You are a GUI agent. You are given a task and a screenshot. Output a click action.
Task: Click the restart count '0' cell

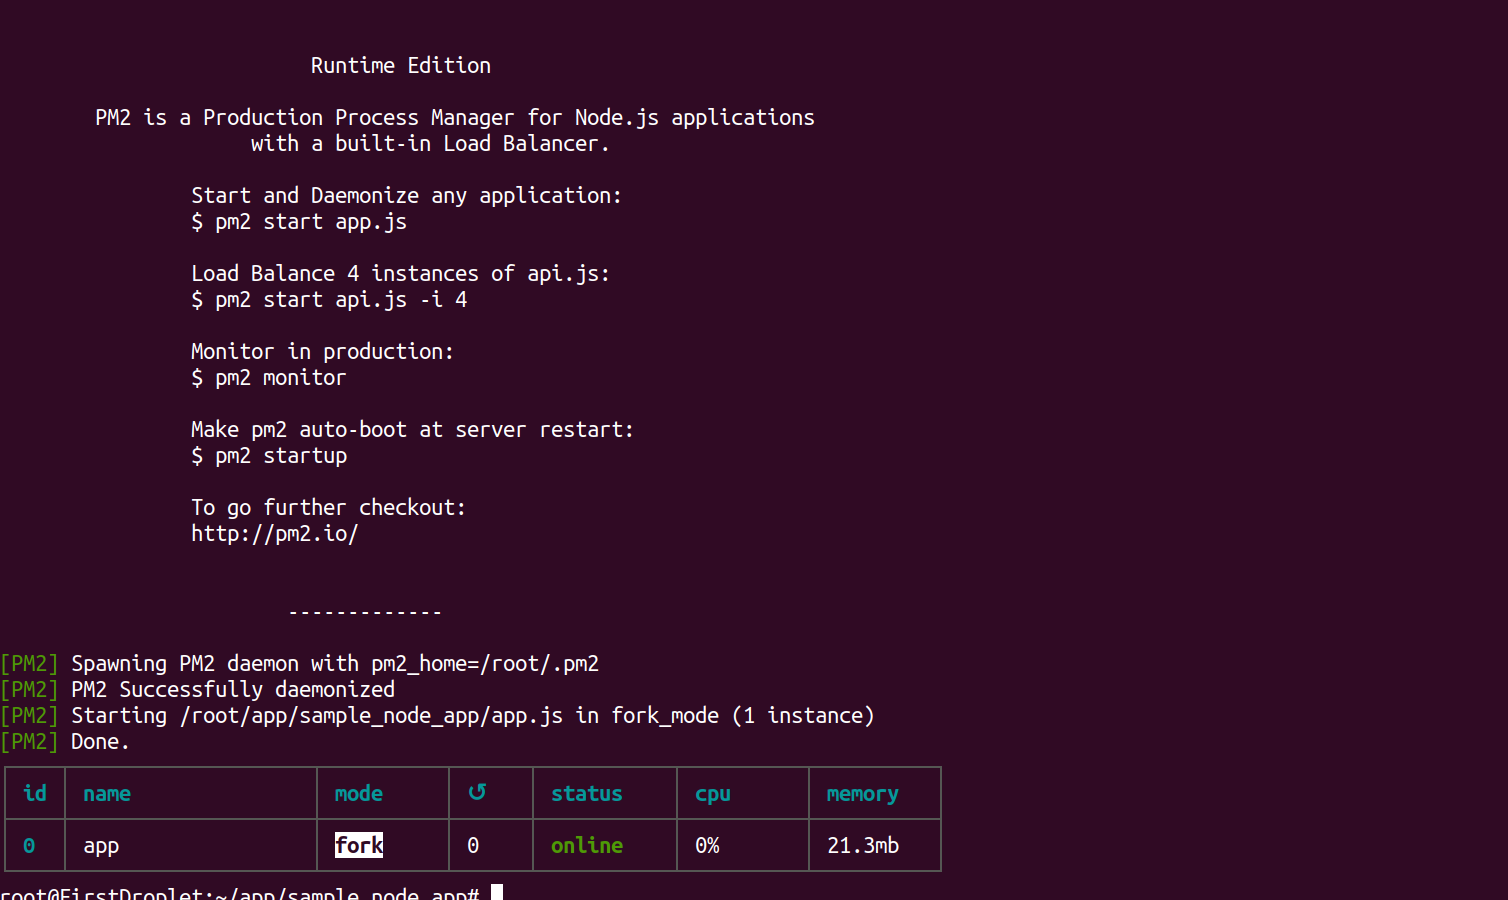pyautogui.click(x=473, y=845)
